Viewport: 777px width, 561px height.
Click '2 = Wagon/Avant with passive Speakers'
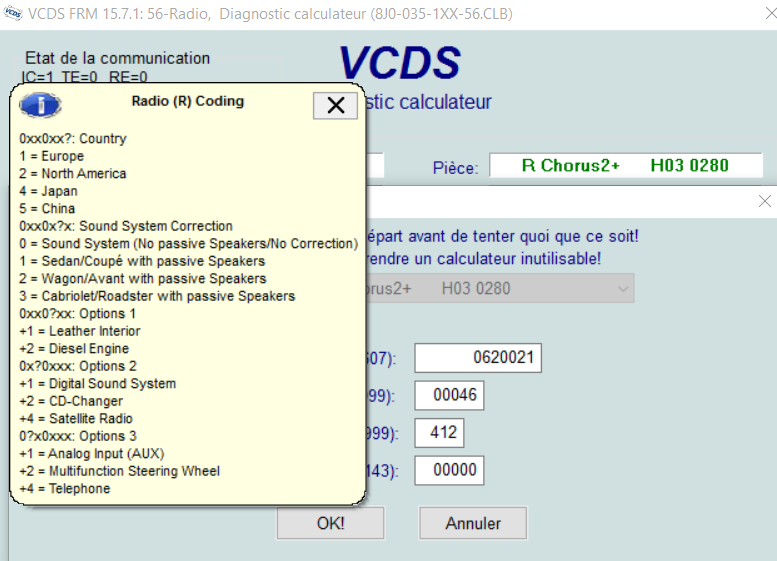point(143,279)
